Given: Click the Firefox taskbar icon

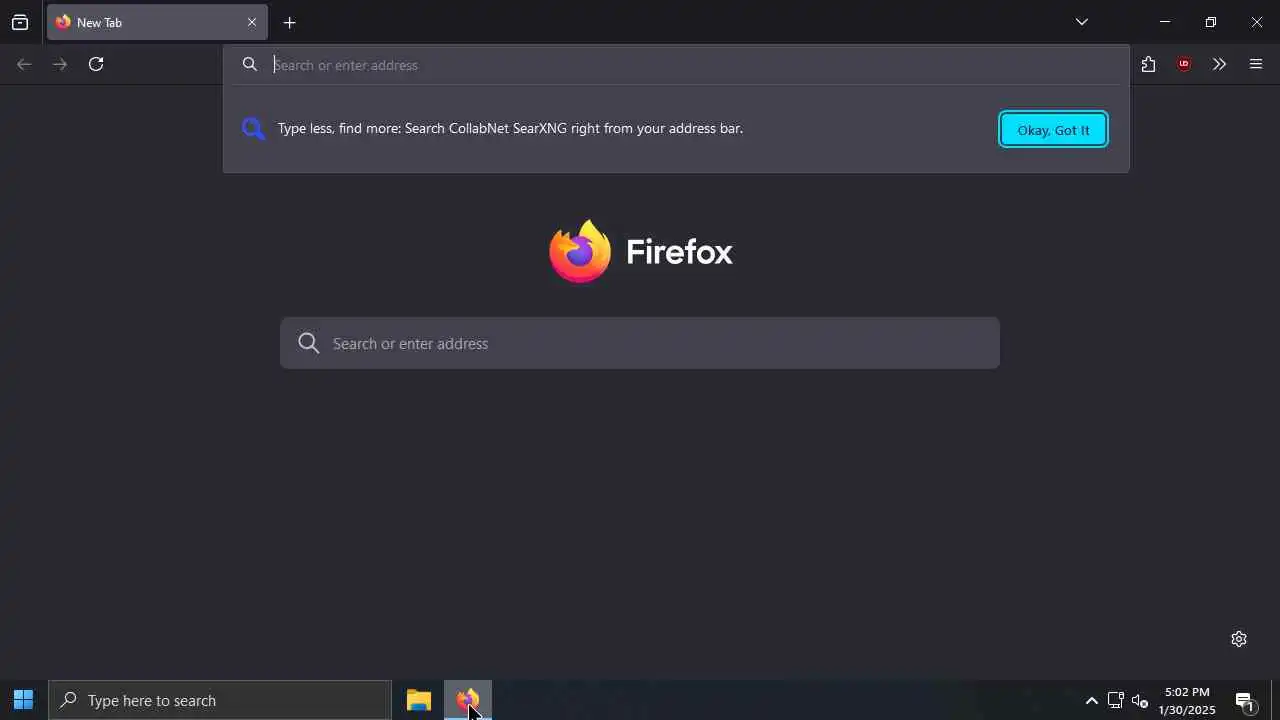Looking at the screenshot, I should coord(468,700).
